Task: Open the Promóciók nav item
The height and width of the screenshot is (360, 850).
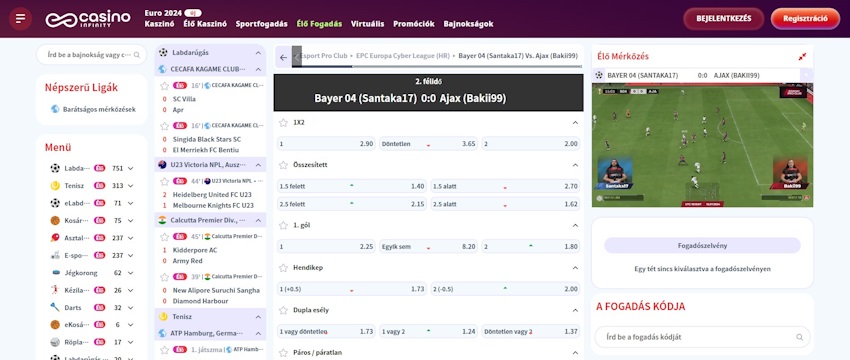Action: [x=414, y=24]
